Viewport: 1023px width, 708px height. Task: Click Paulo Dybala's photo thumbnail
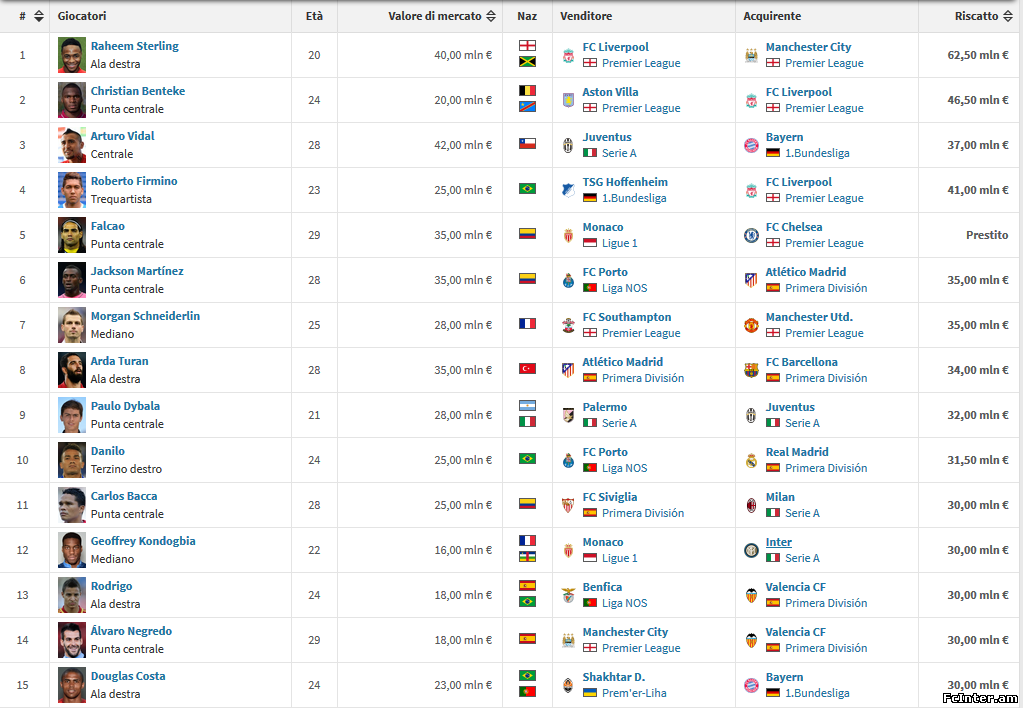pos(72,415)
